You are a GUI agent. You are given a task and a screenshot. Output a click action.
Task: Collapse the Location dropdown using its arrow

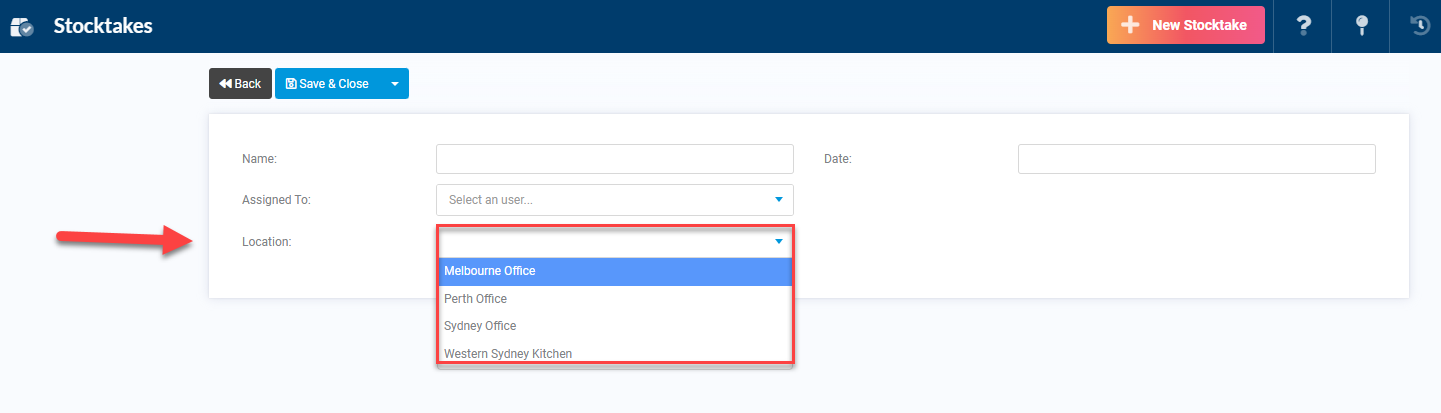pos(778,242)
